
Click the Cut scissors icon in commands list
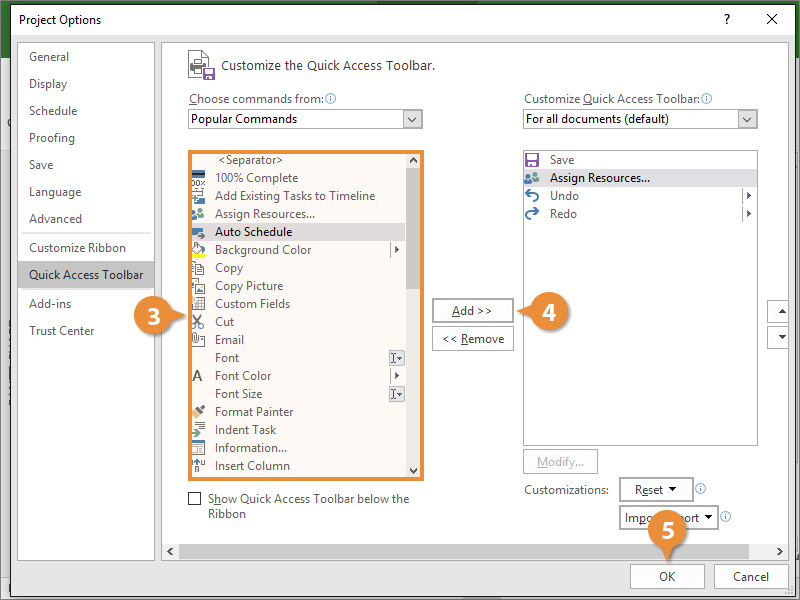click(x=197, y=322)
